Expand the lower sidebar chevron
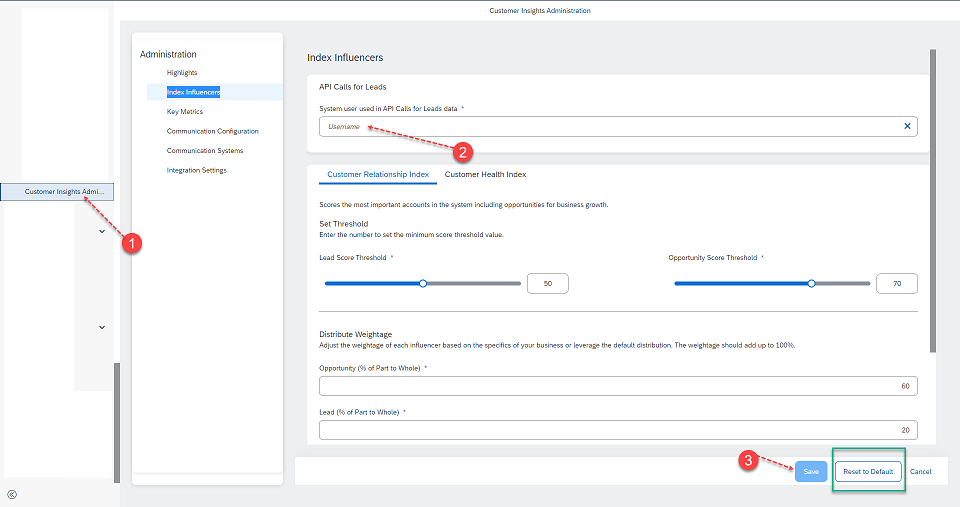Viewport: 960px width, 507px height. (102, 328)
